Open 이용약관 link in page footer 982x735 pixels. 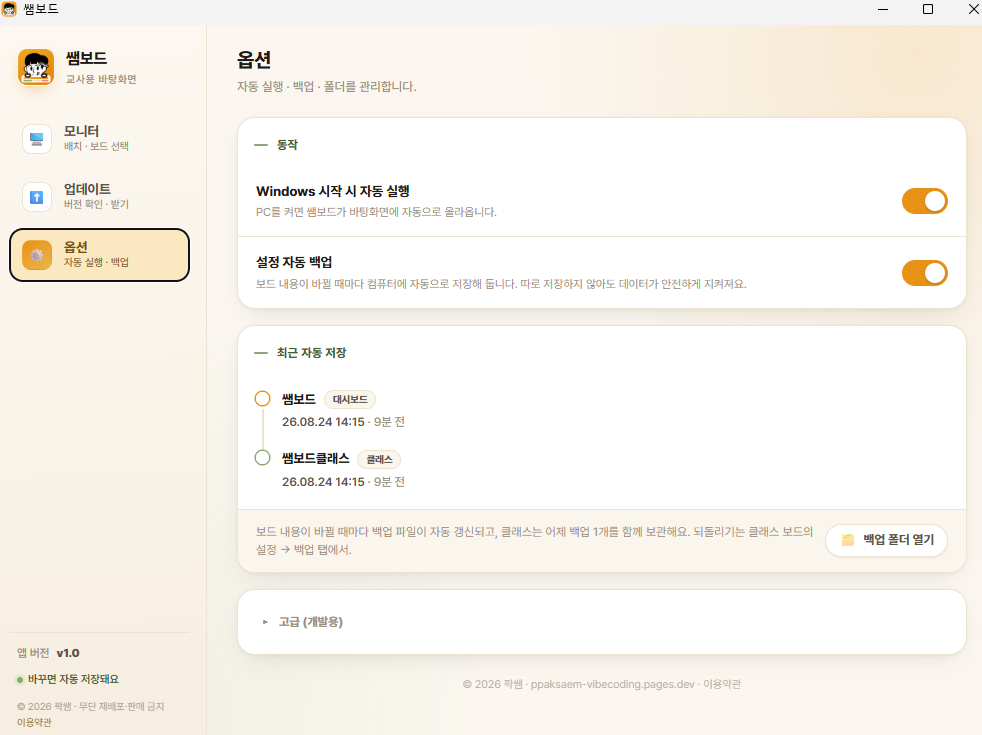[x=721, y=684]
